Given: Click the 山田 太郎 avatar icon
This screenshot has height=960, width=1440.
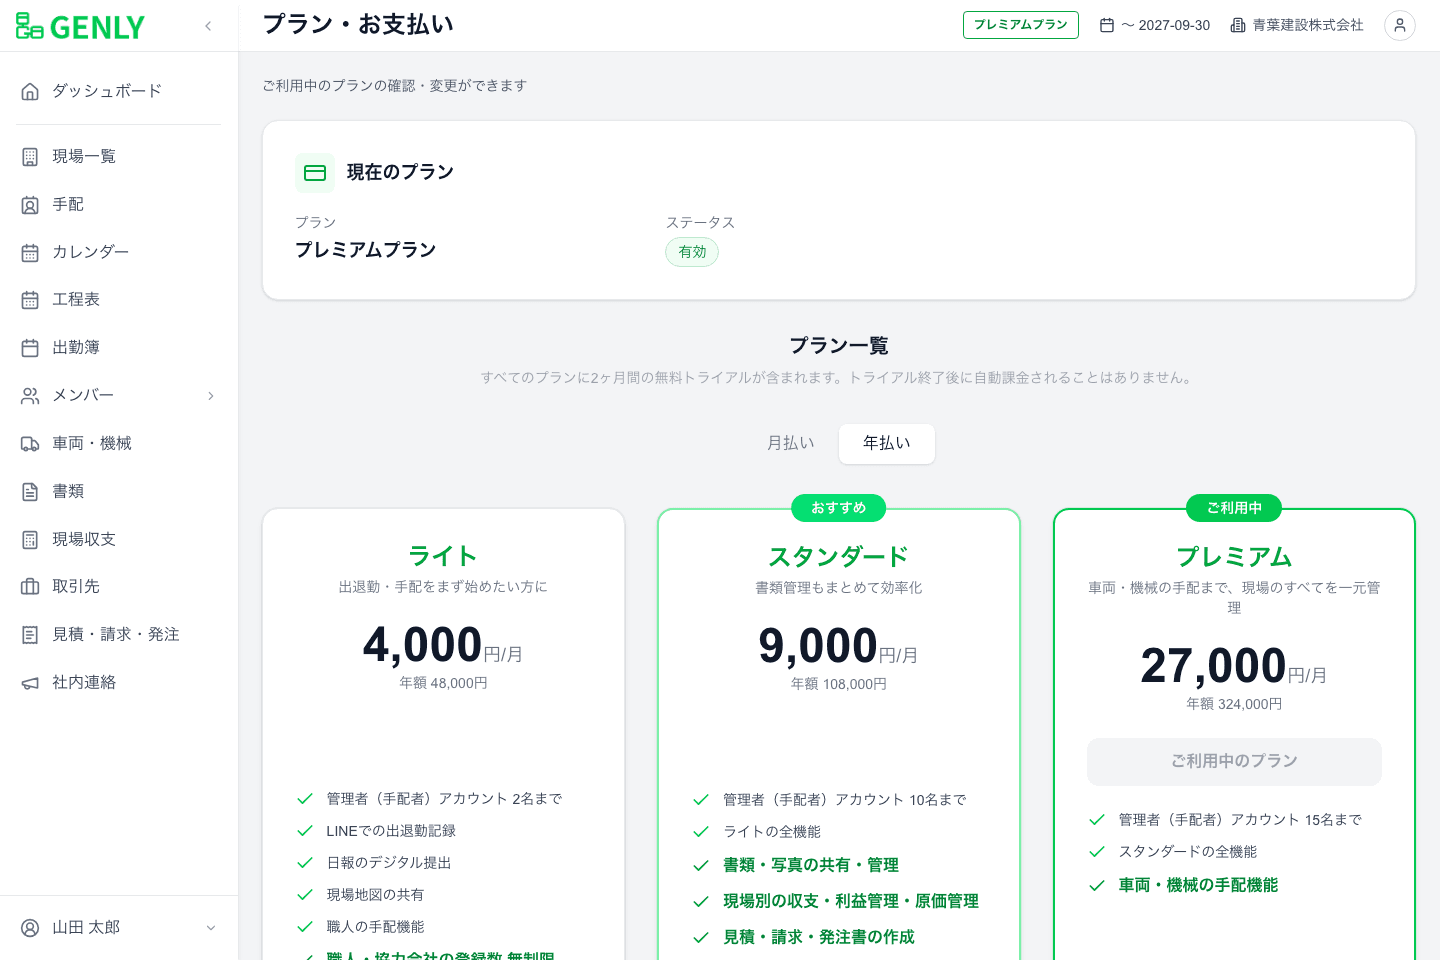Looking at the screenshot, I should coord(30,928).
